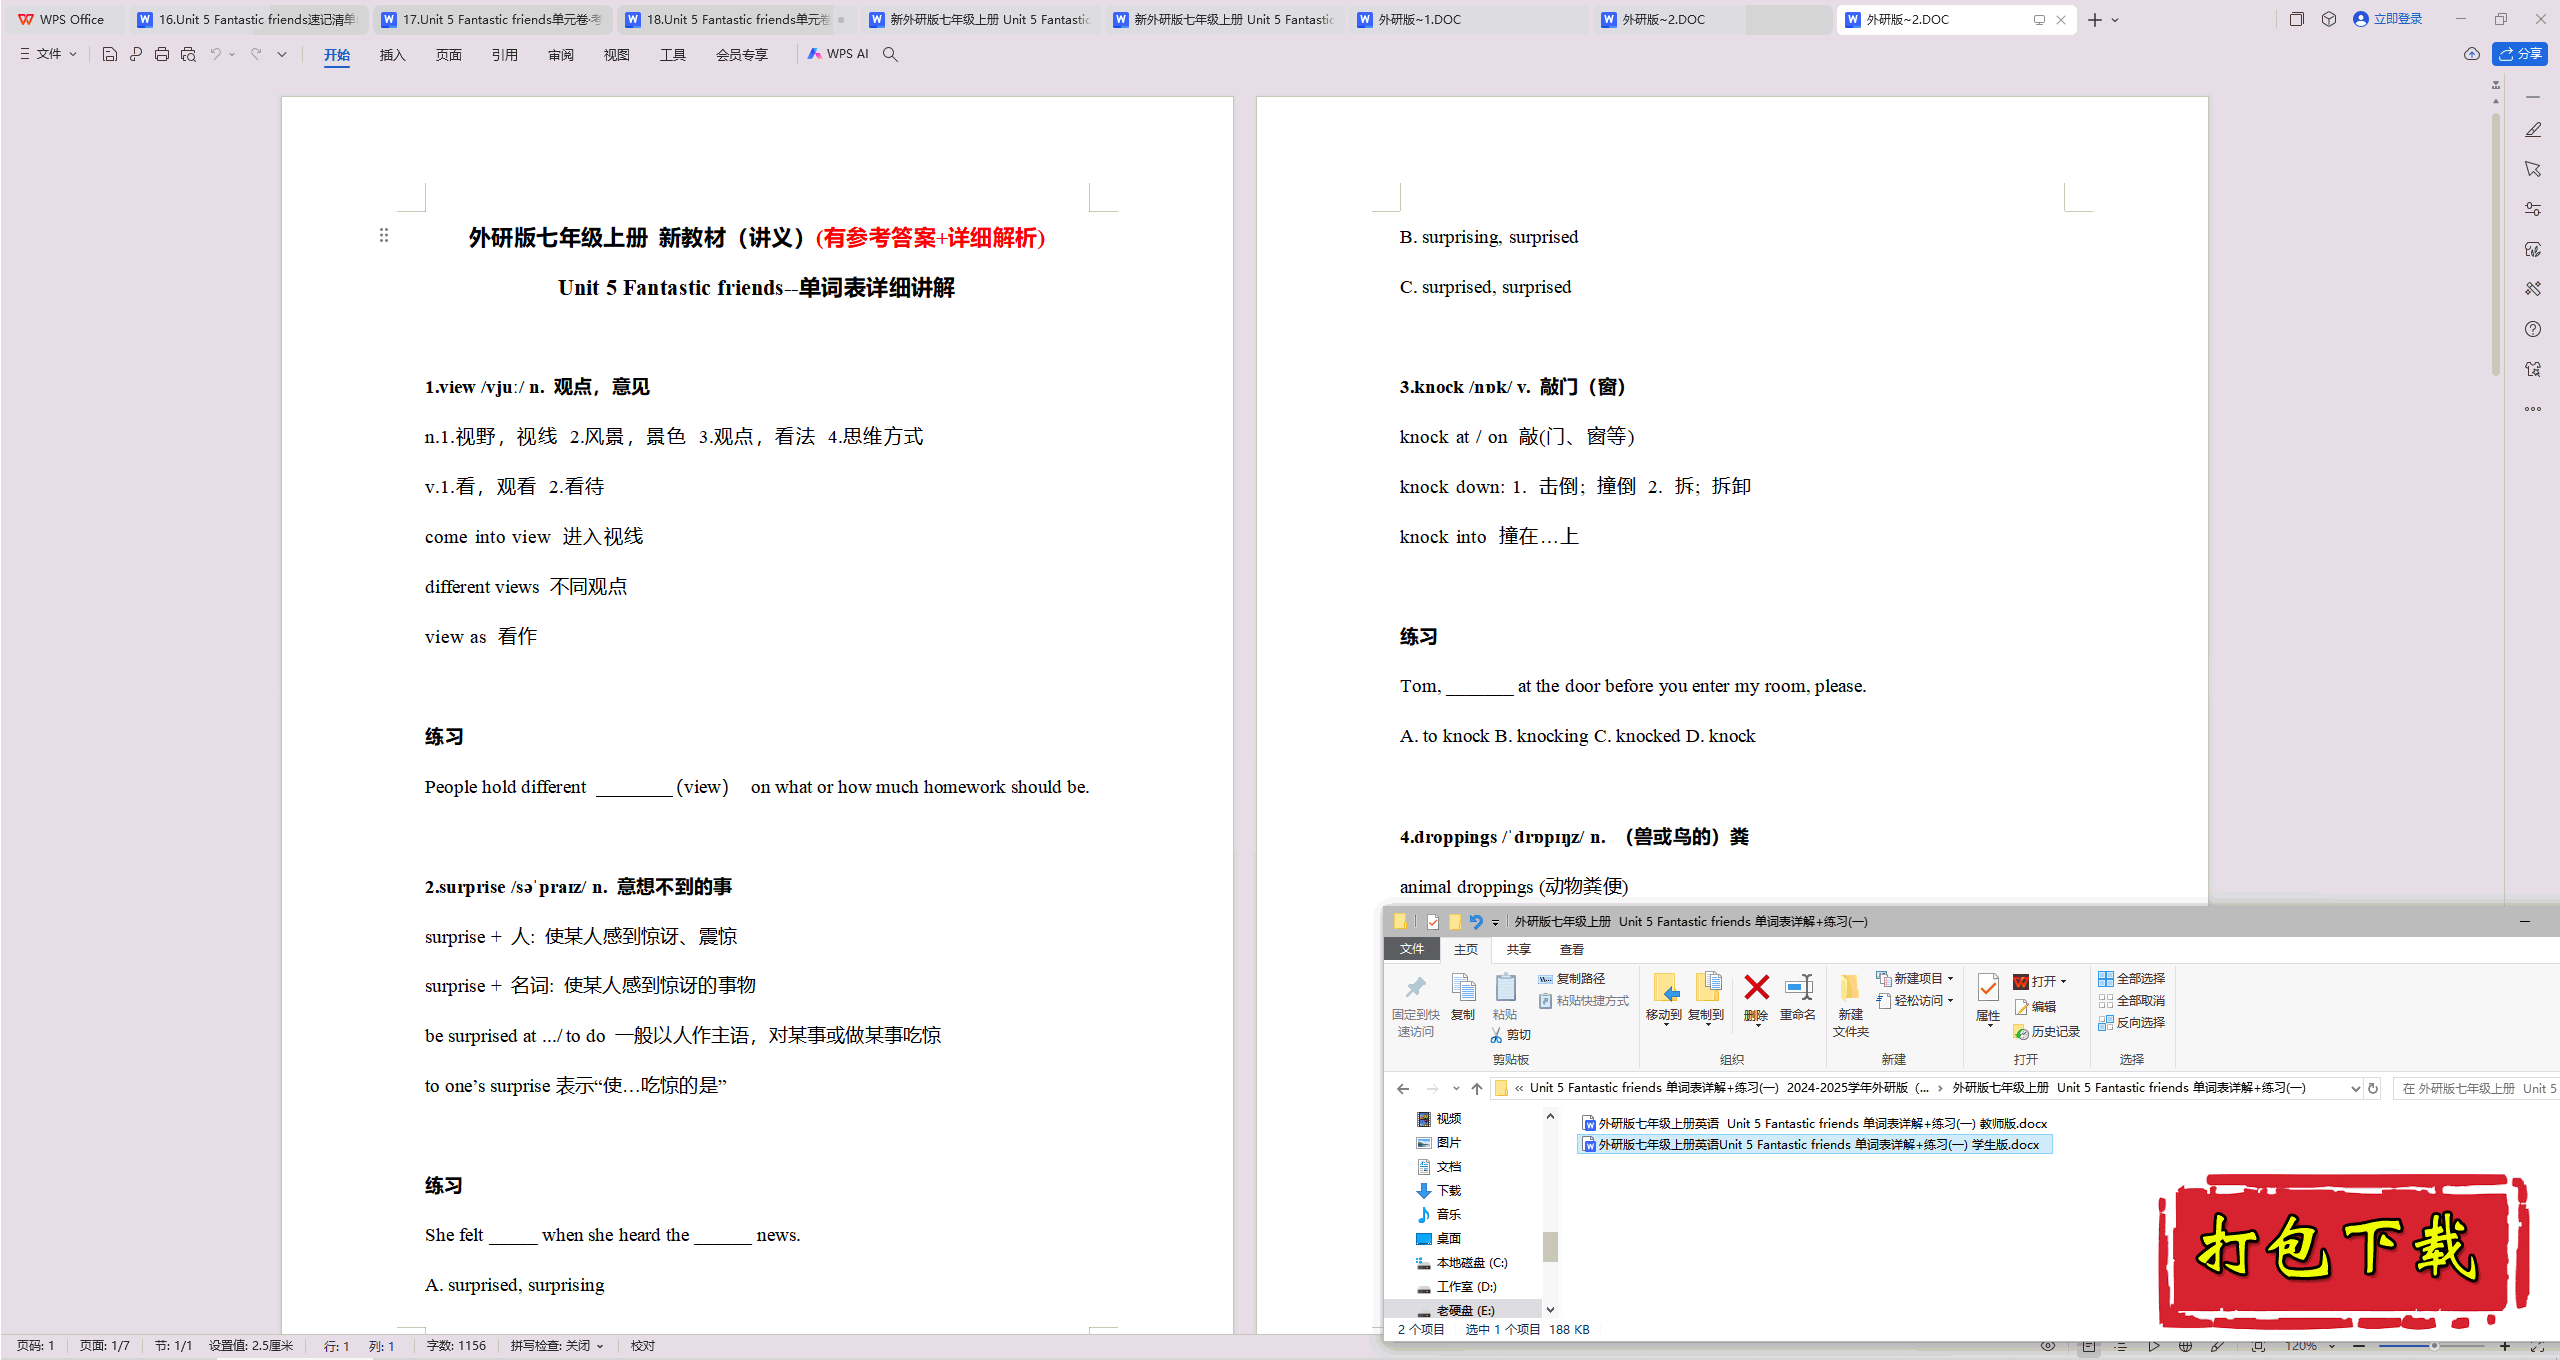Switch to 16.Unit 5 Fantastic friends document tab
Screen dimensions: 2560x1360
pyautogui.click(x=248, y=19)
